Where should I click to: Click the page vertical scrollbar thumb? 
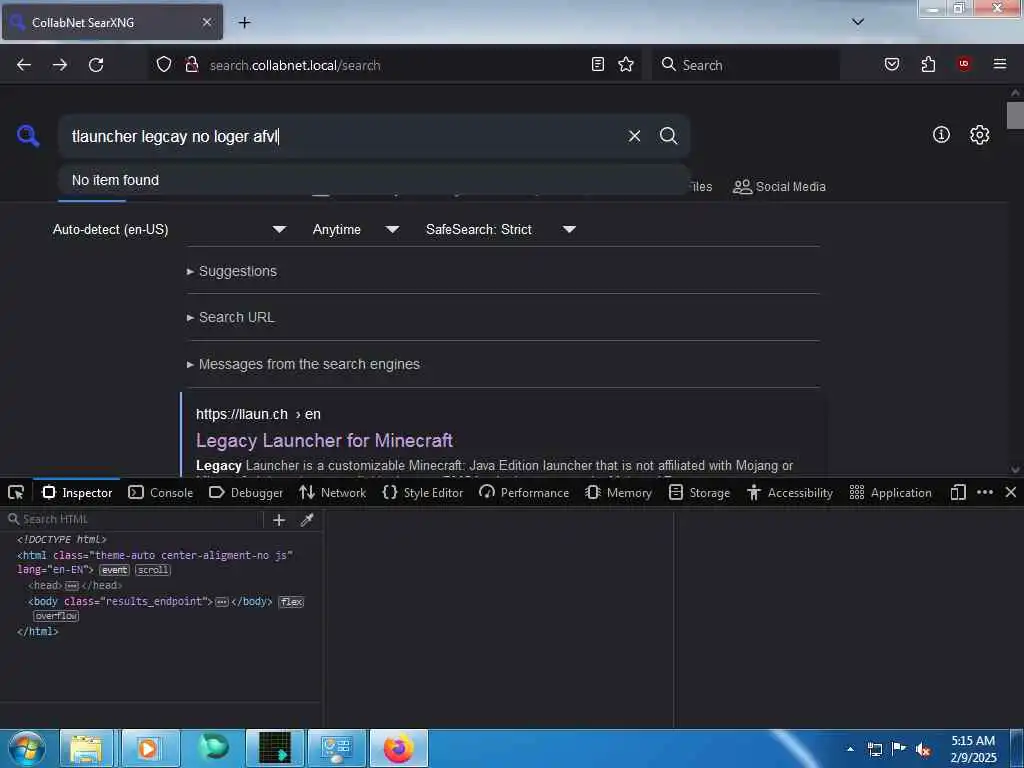tap(1015, 116)
